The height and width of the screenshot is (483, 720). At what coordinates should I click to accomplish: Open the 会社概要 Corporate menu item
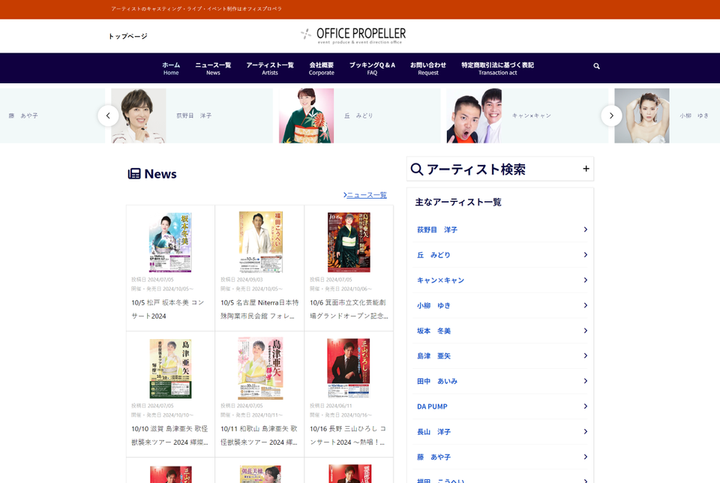321,68
